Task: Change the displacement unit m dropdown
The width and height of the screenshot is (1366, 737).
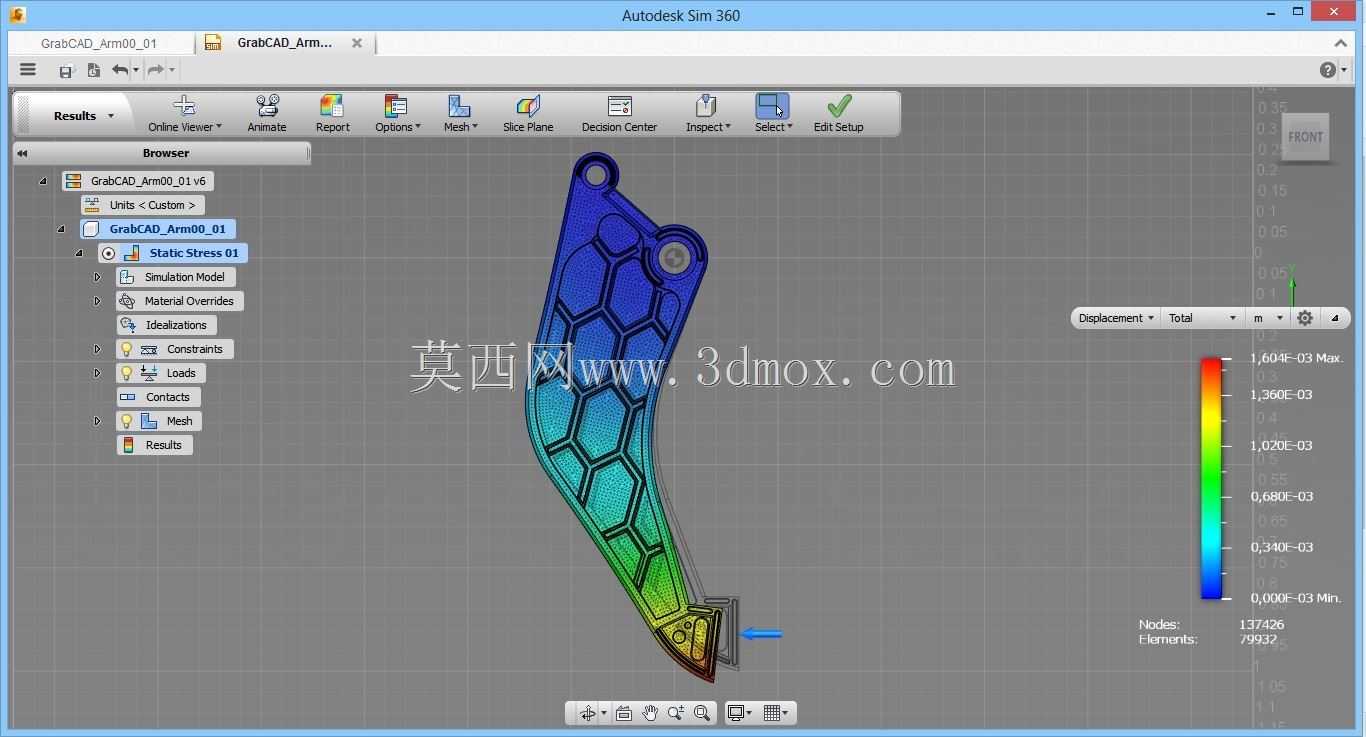Action: pyautogui.click(x=1268, y=318)
